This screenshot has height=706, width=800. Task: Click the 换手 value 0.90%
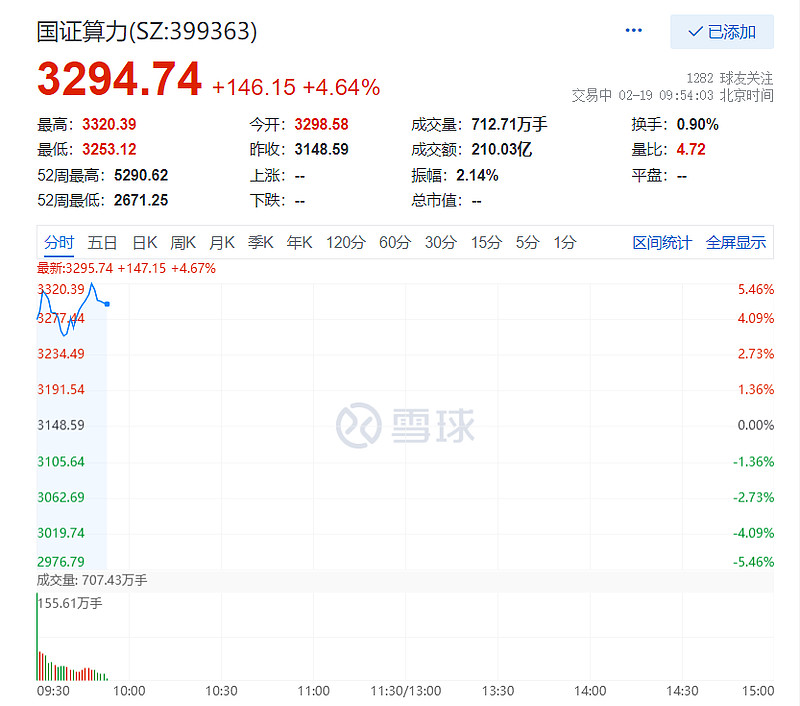pos(697,124)
